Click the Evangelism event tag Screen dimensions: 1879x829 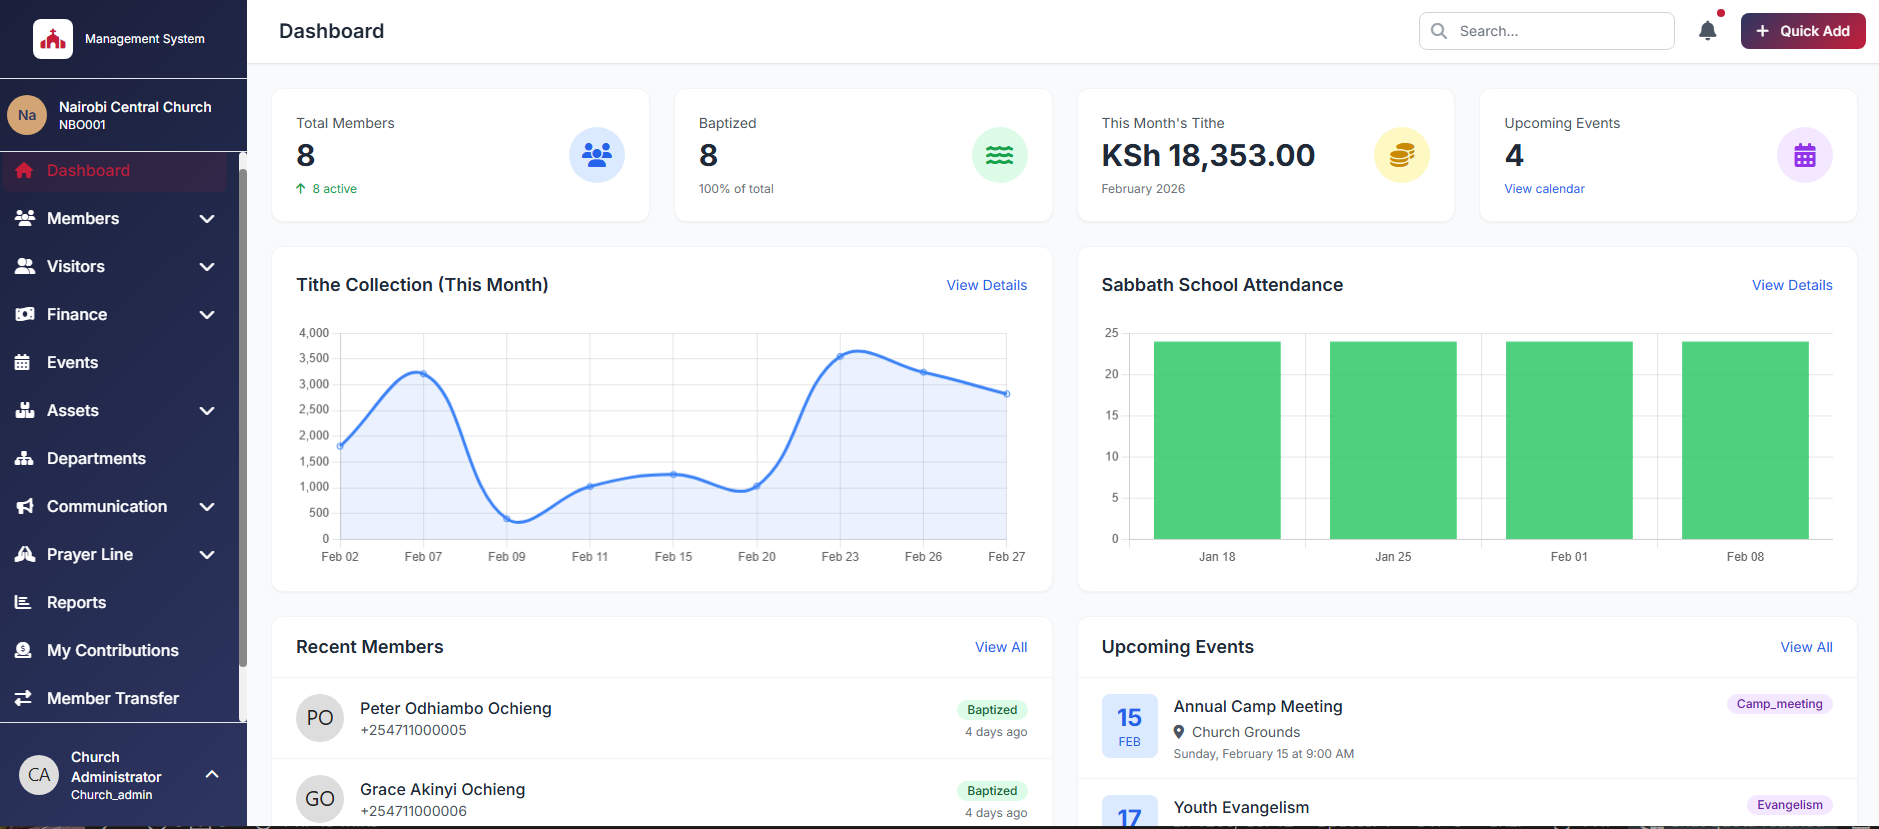[x=1789, y=805]
